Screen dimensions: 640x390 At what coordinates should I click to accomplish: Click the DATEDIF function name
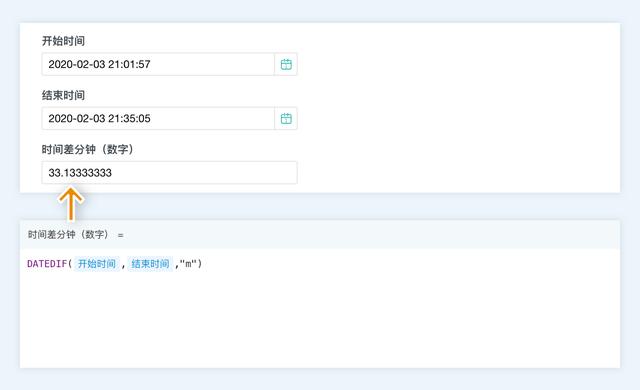(x=47, y=264)
